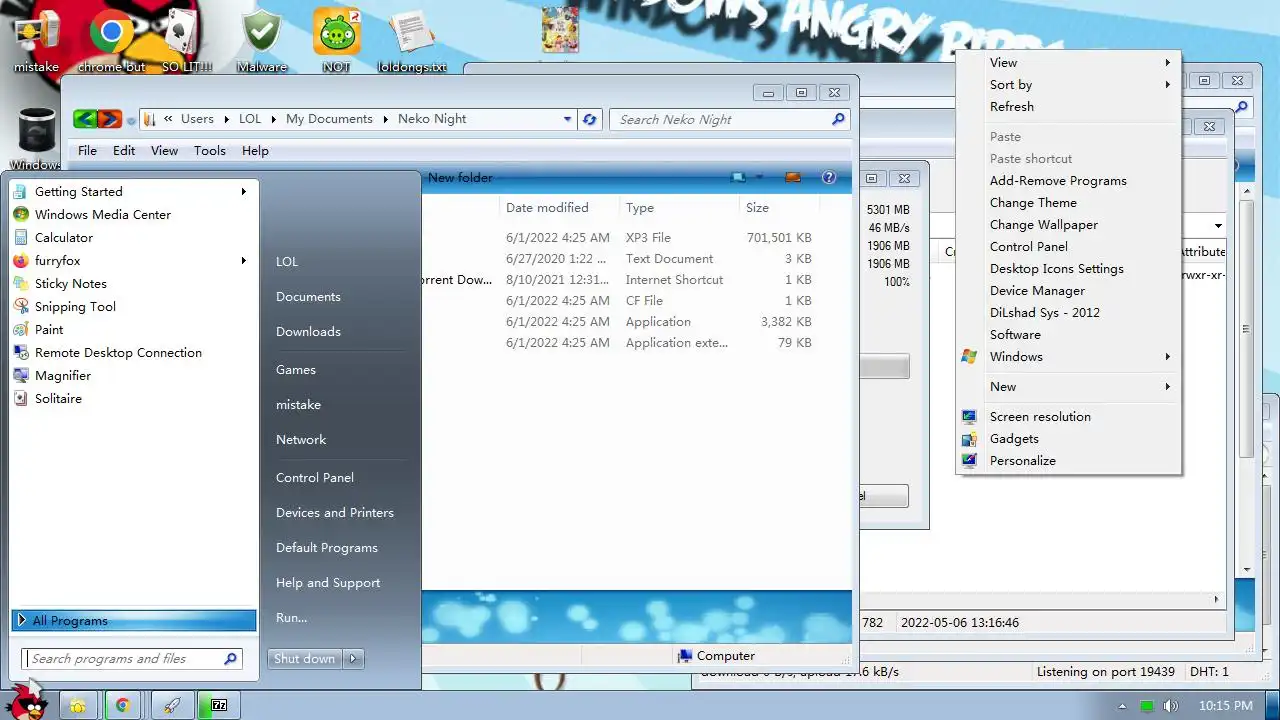
Task: Open the Shut down options arrow
Action: pyautogui.click(x=353, y=659)
